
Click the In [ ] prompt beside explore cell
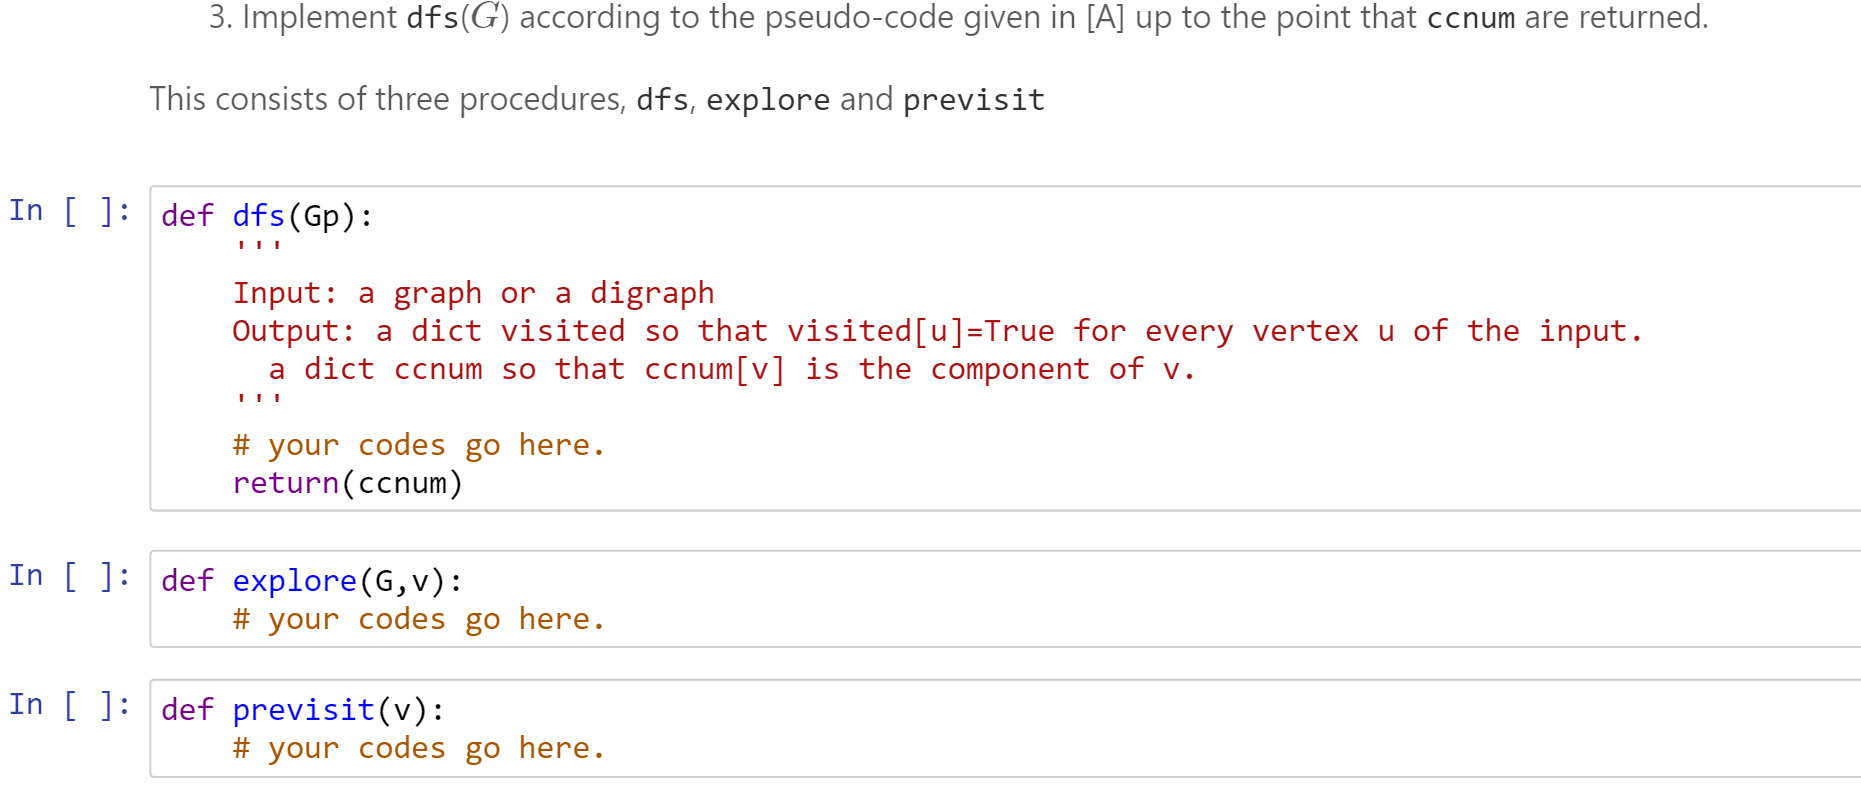click(x=70, y=576)
